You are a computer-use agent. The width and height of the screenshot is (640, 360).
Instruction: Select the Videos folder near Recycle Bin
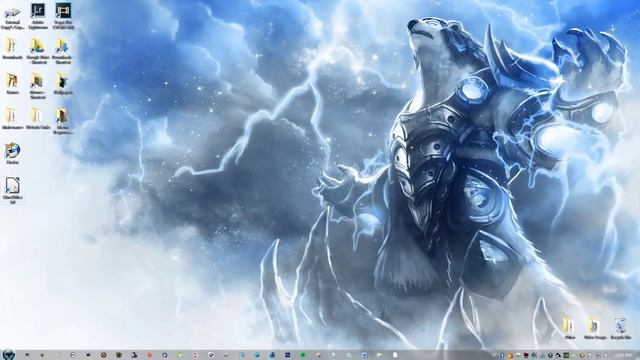[569, 329]
